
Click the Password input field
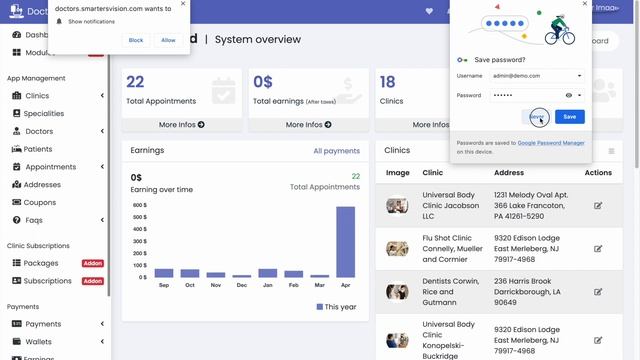pyautogui.click(x=537, y=95)
